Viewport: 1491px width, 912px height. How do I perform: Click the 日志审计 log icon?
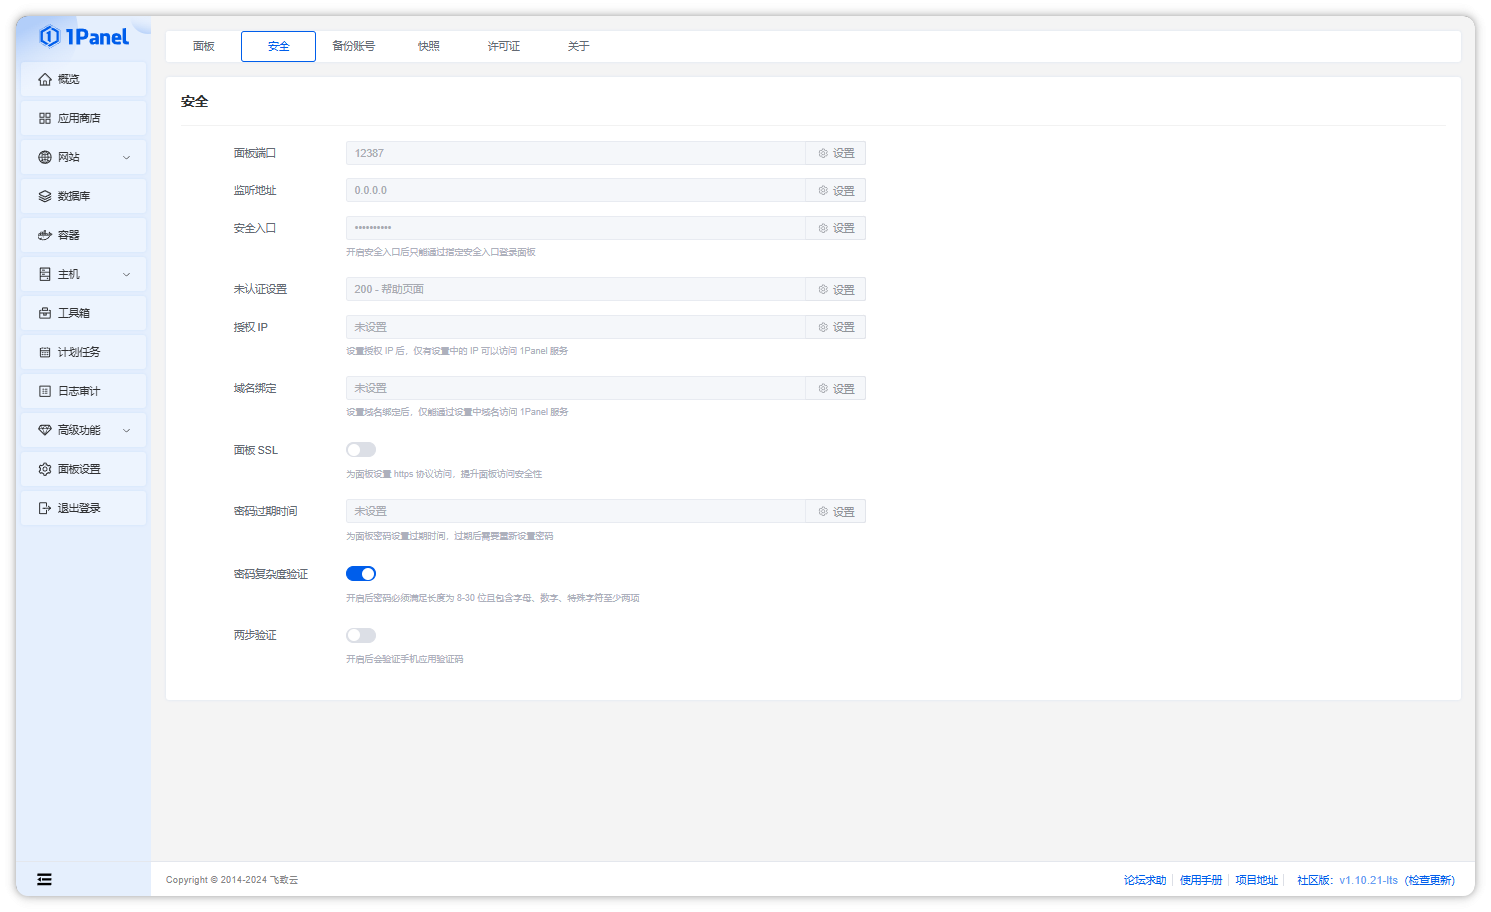(x=45, y=391)
